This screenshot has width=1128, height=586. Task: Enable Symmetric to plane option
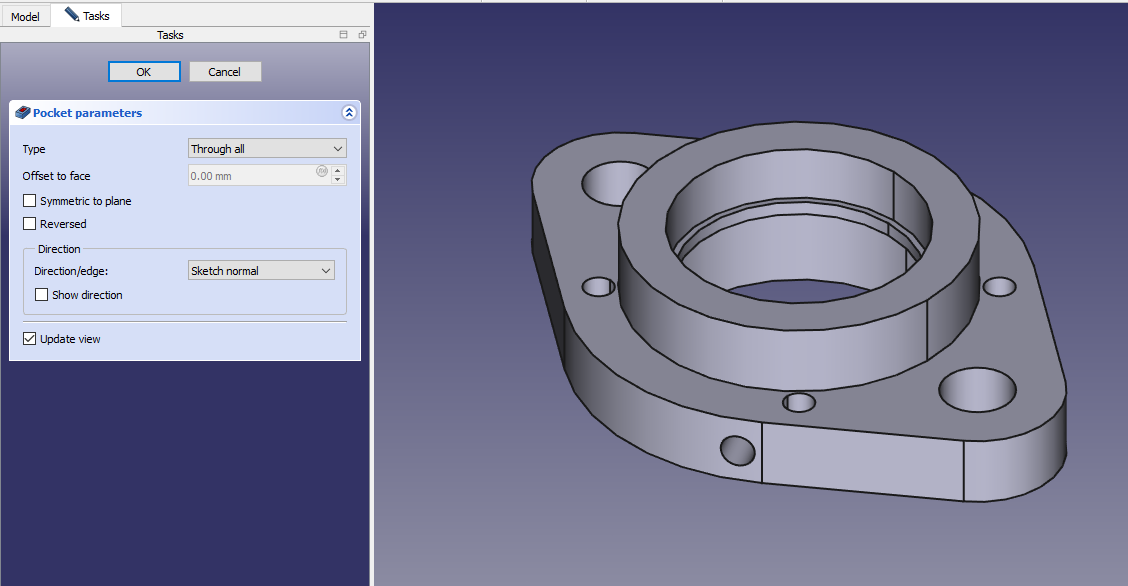[30, 201]
